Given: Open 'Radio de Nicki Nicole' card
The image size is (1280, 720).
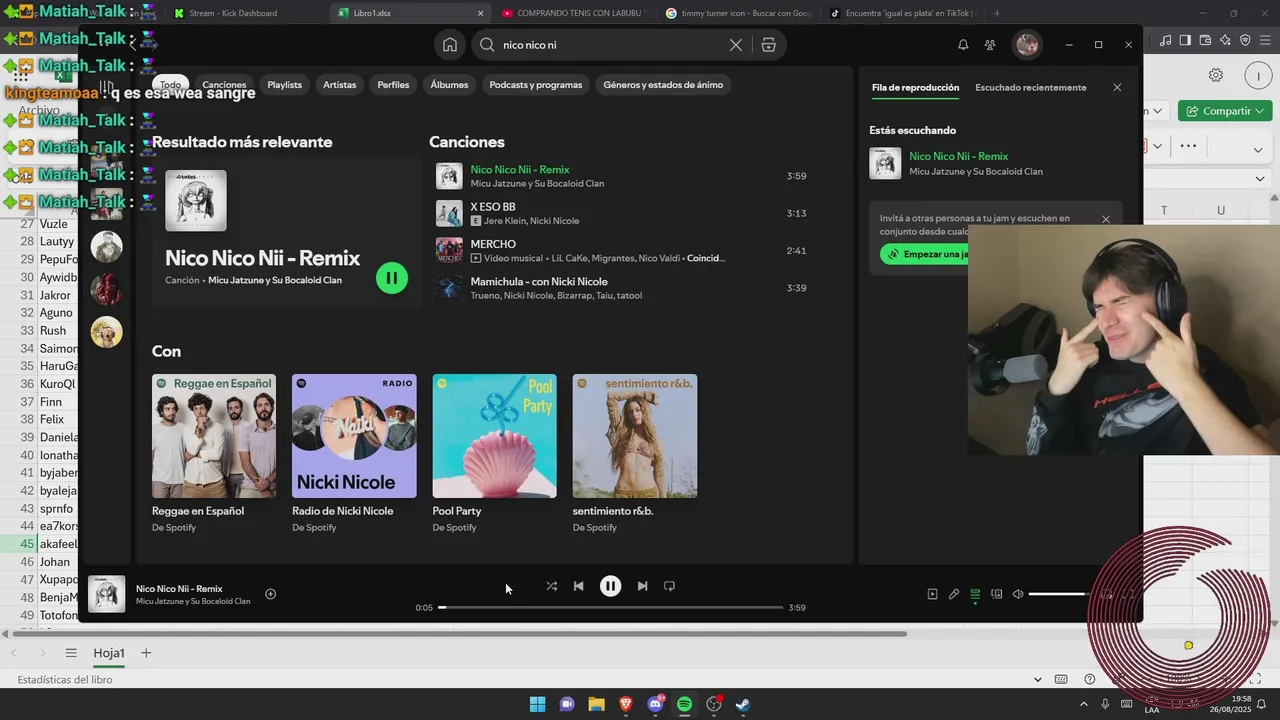Looking at the screenshot, I should tap(354, 454).
